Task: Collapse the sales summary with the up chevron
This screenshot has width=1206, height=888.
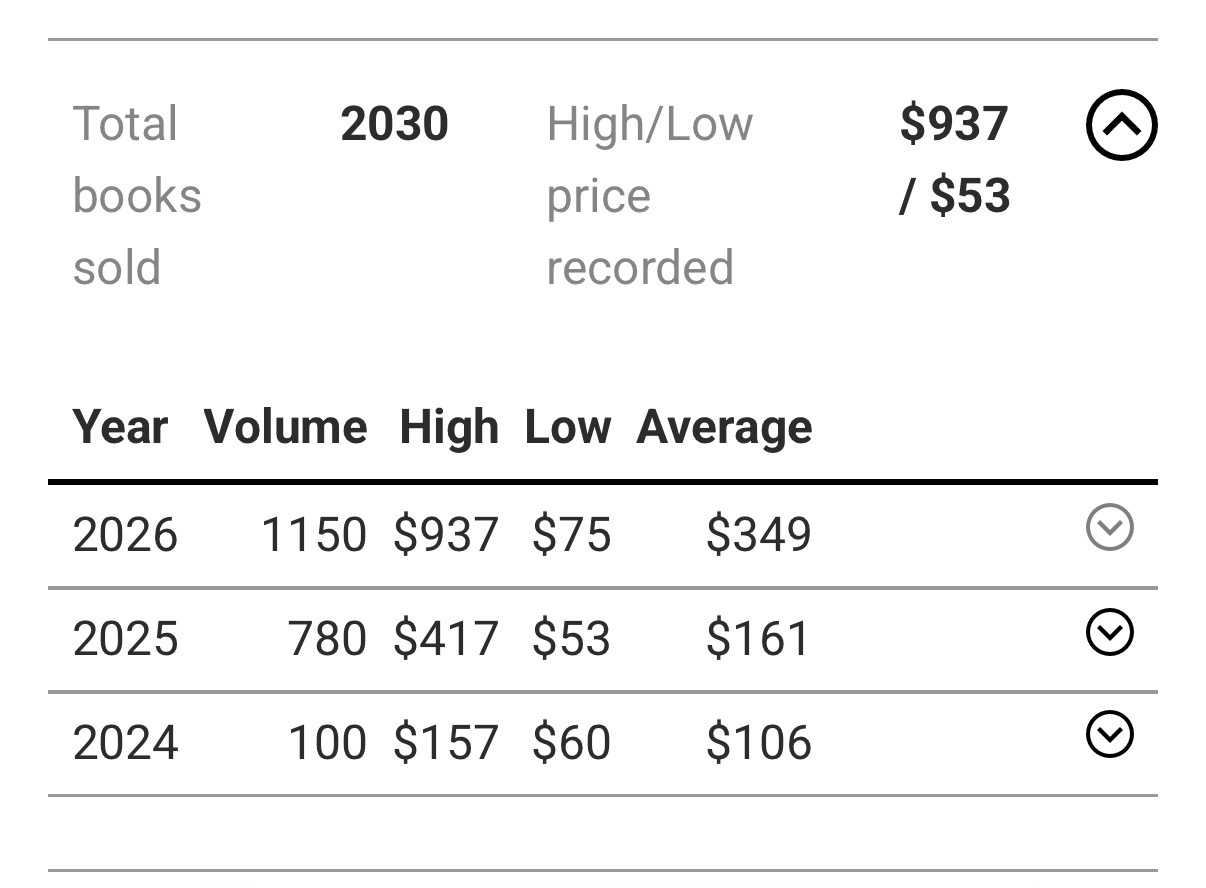Action: pyautogui.click(x=1121, y=125)
